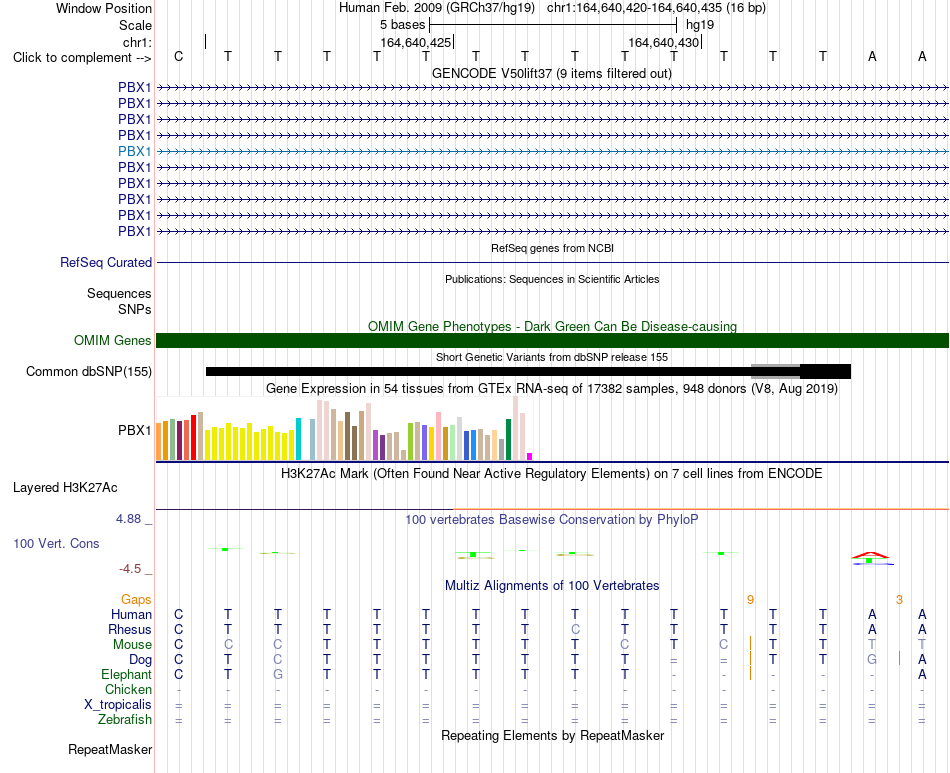Click the Zebrafish species label
The width and height of the screenshot is (950, 773).
tap(125, 720)
